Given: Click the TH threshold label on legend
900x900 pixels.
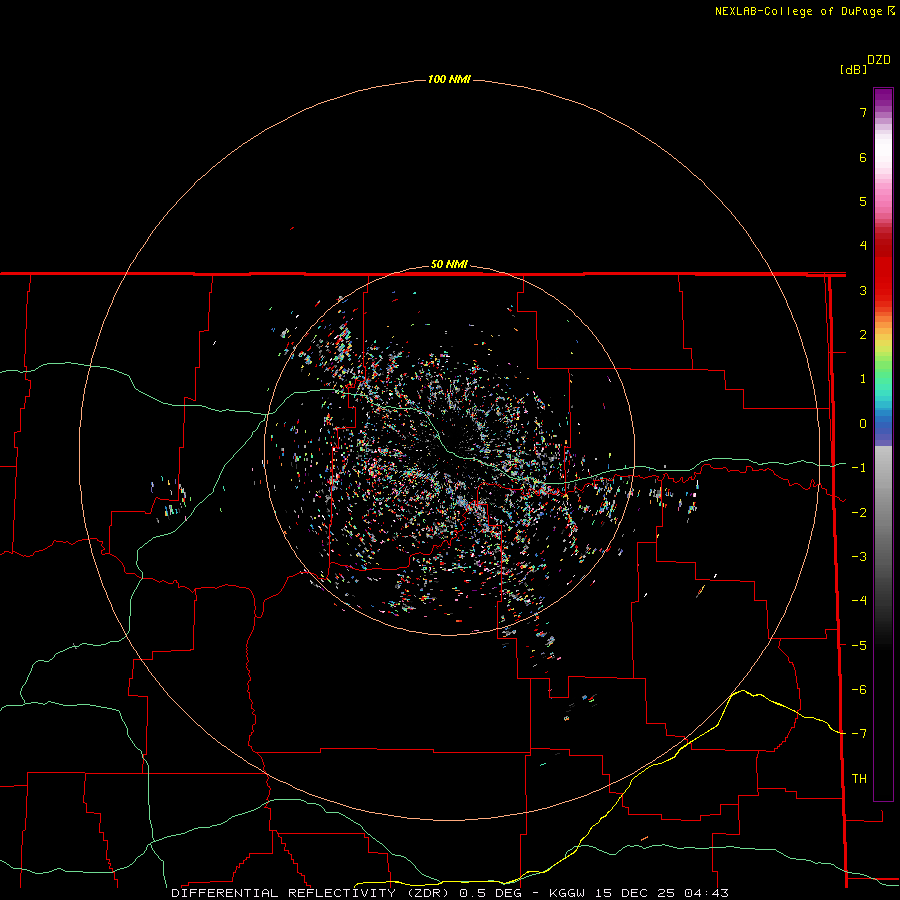Looking at the screenshot, I should pyautogui.click(x=859, y=779).
